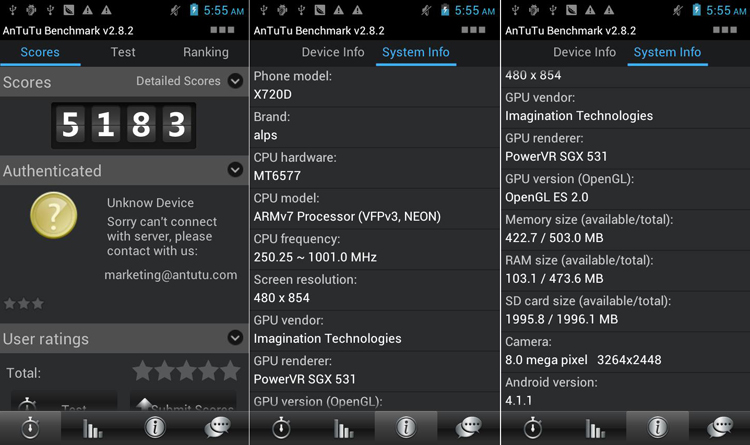Tap the partially visible Test button
The width and height of the screenshot is (750, 445).
click(64, 402)
